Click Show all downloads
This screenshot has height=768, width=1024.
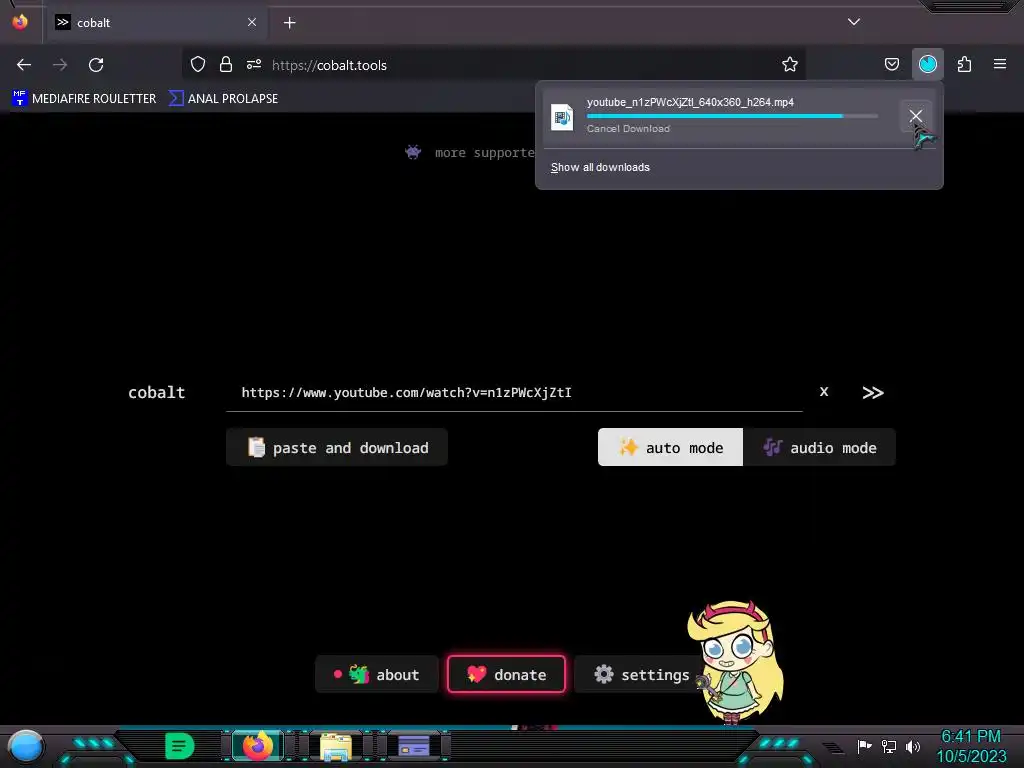click(600, 167)
